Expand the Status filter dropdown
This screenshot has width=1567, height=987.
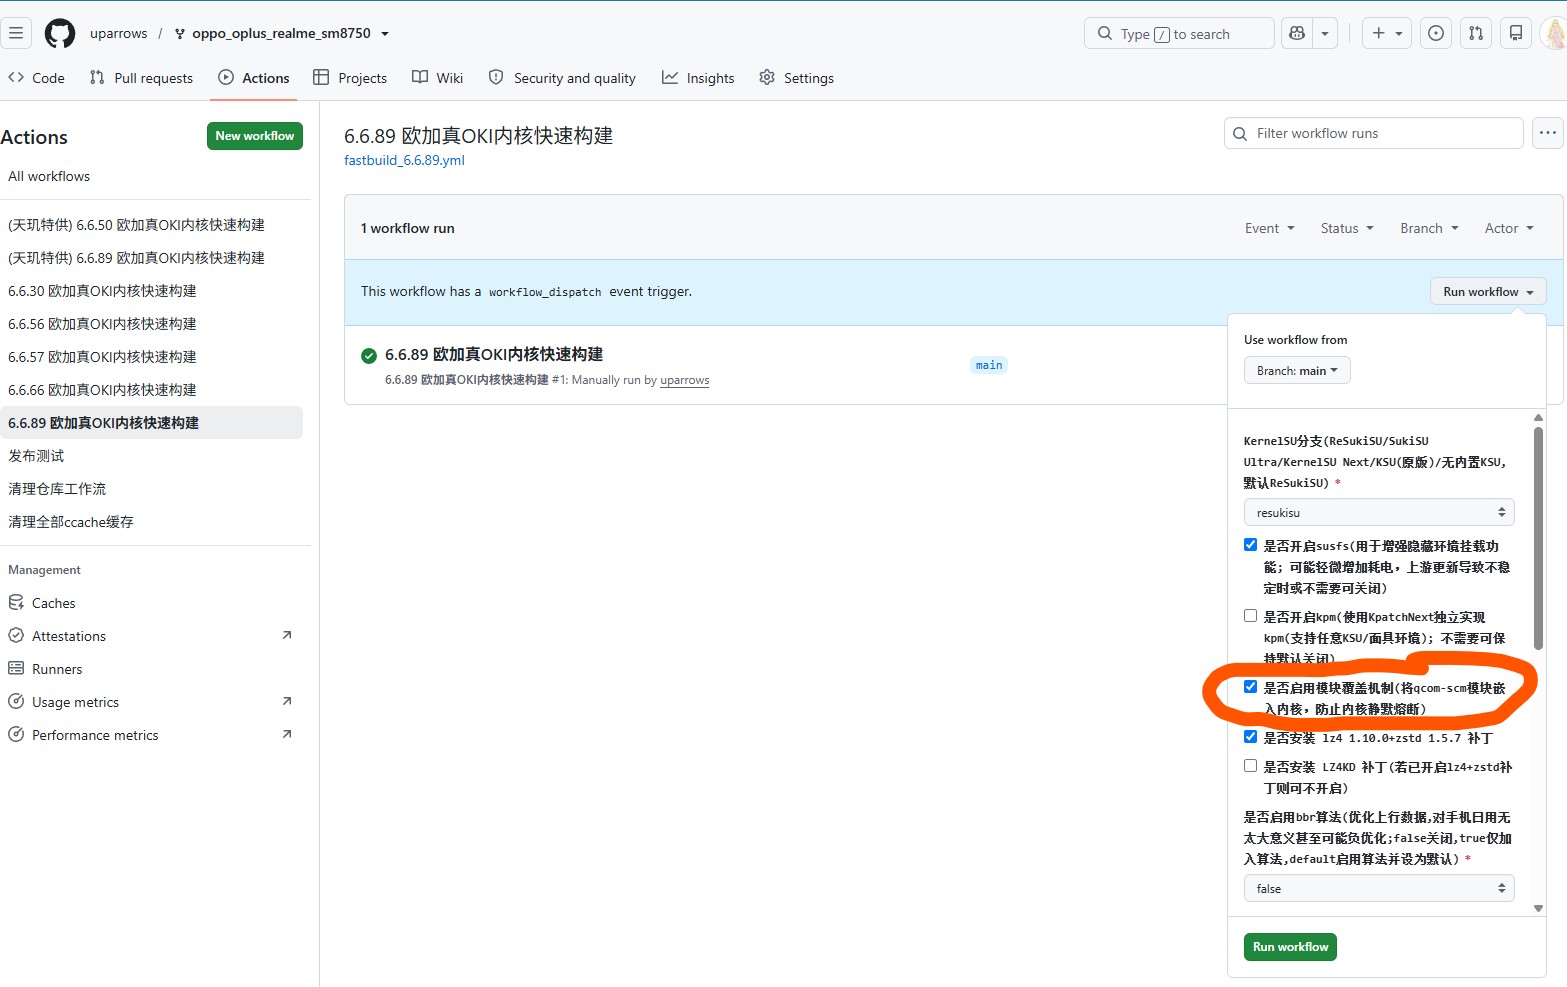[1347, 228]
